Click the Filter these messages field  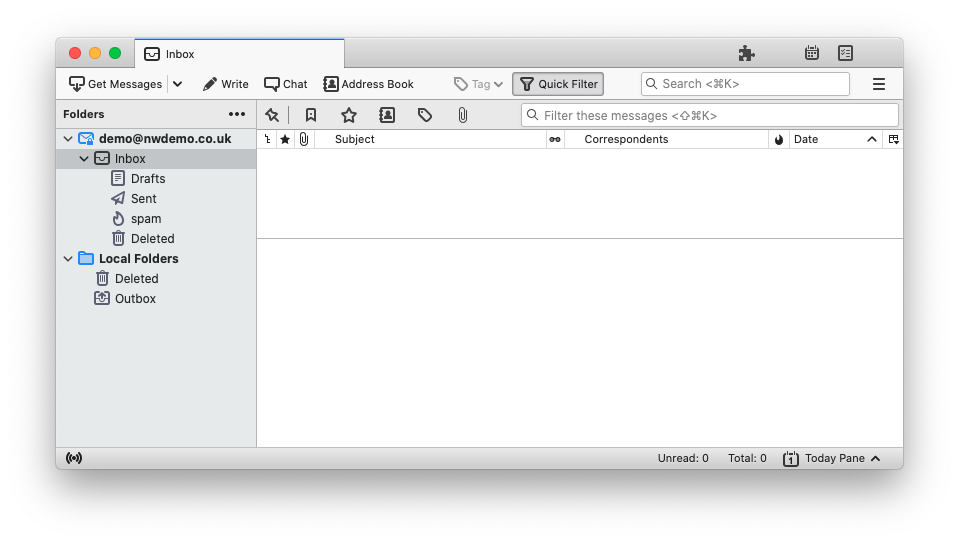pos(709,115)
